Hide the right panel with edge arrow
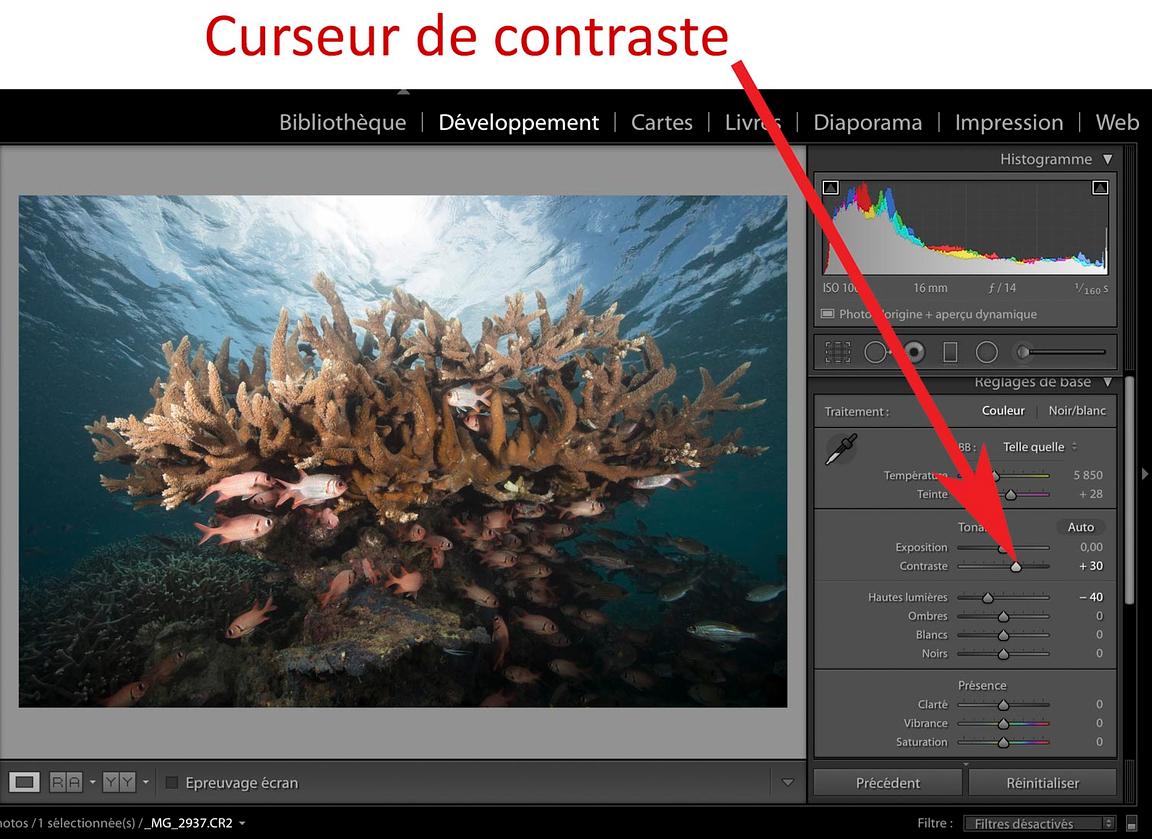This screenshot has width=1152, height=839. pyautogui.click(x=1145, y=475)
